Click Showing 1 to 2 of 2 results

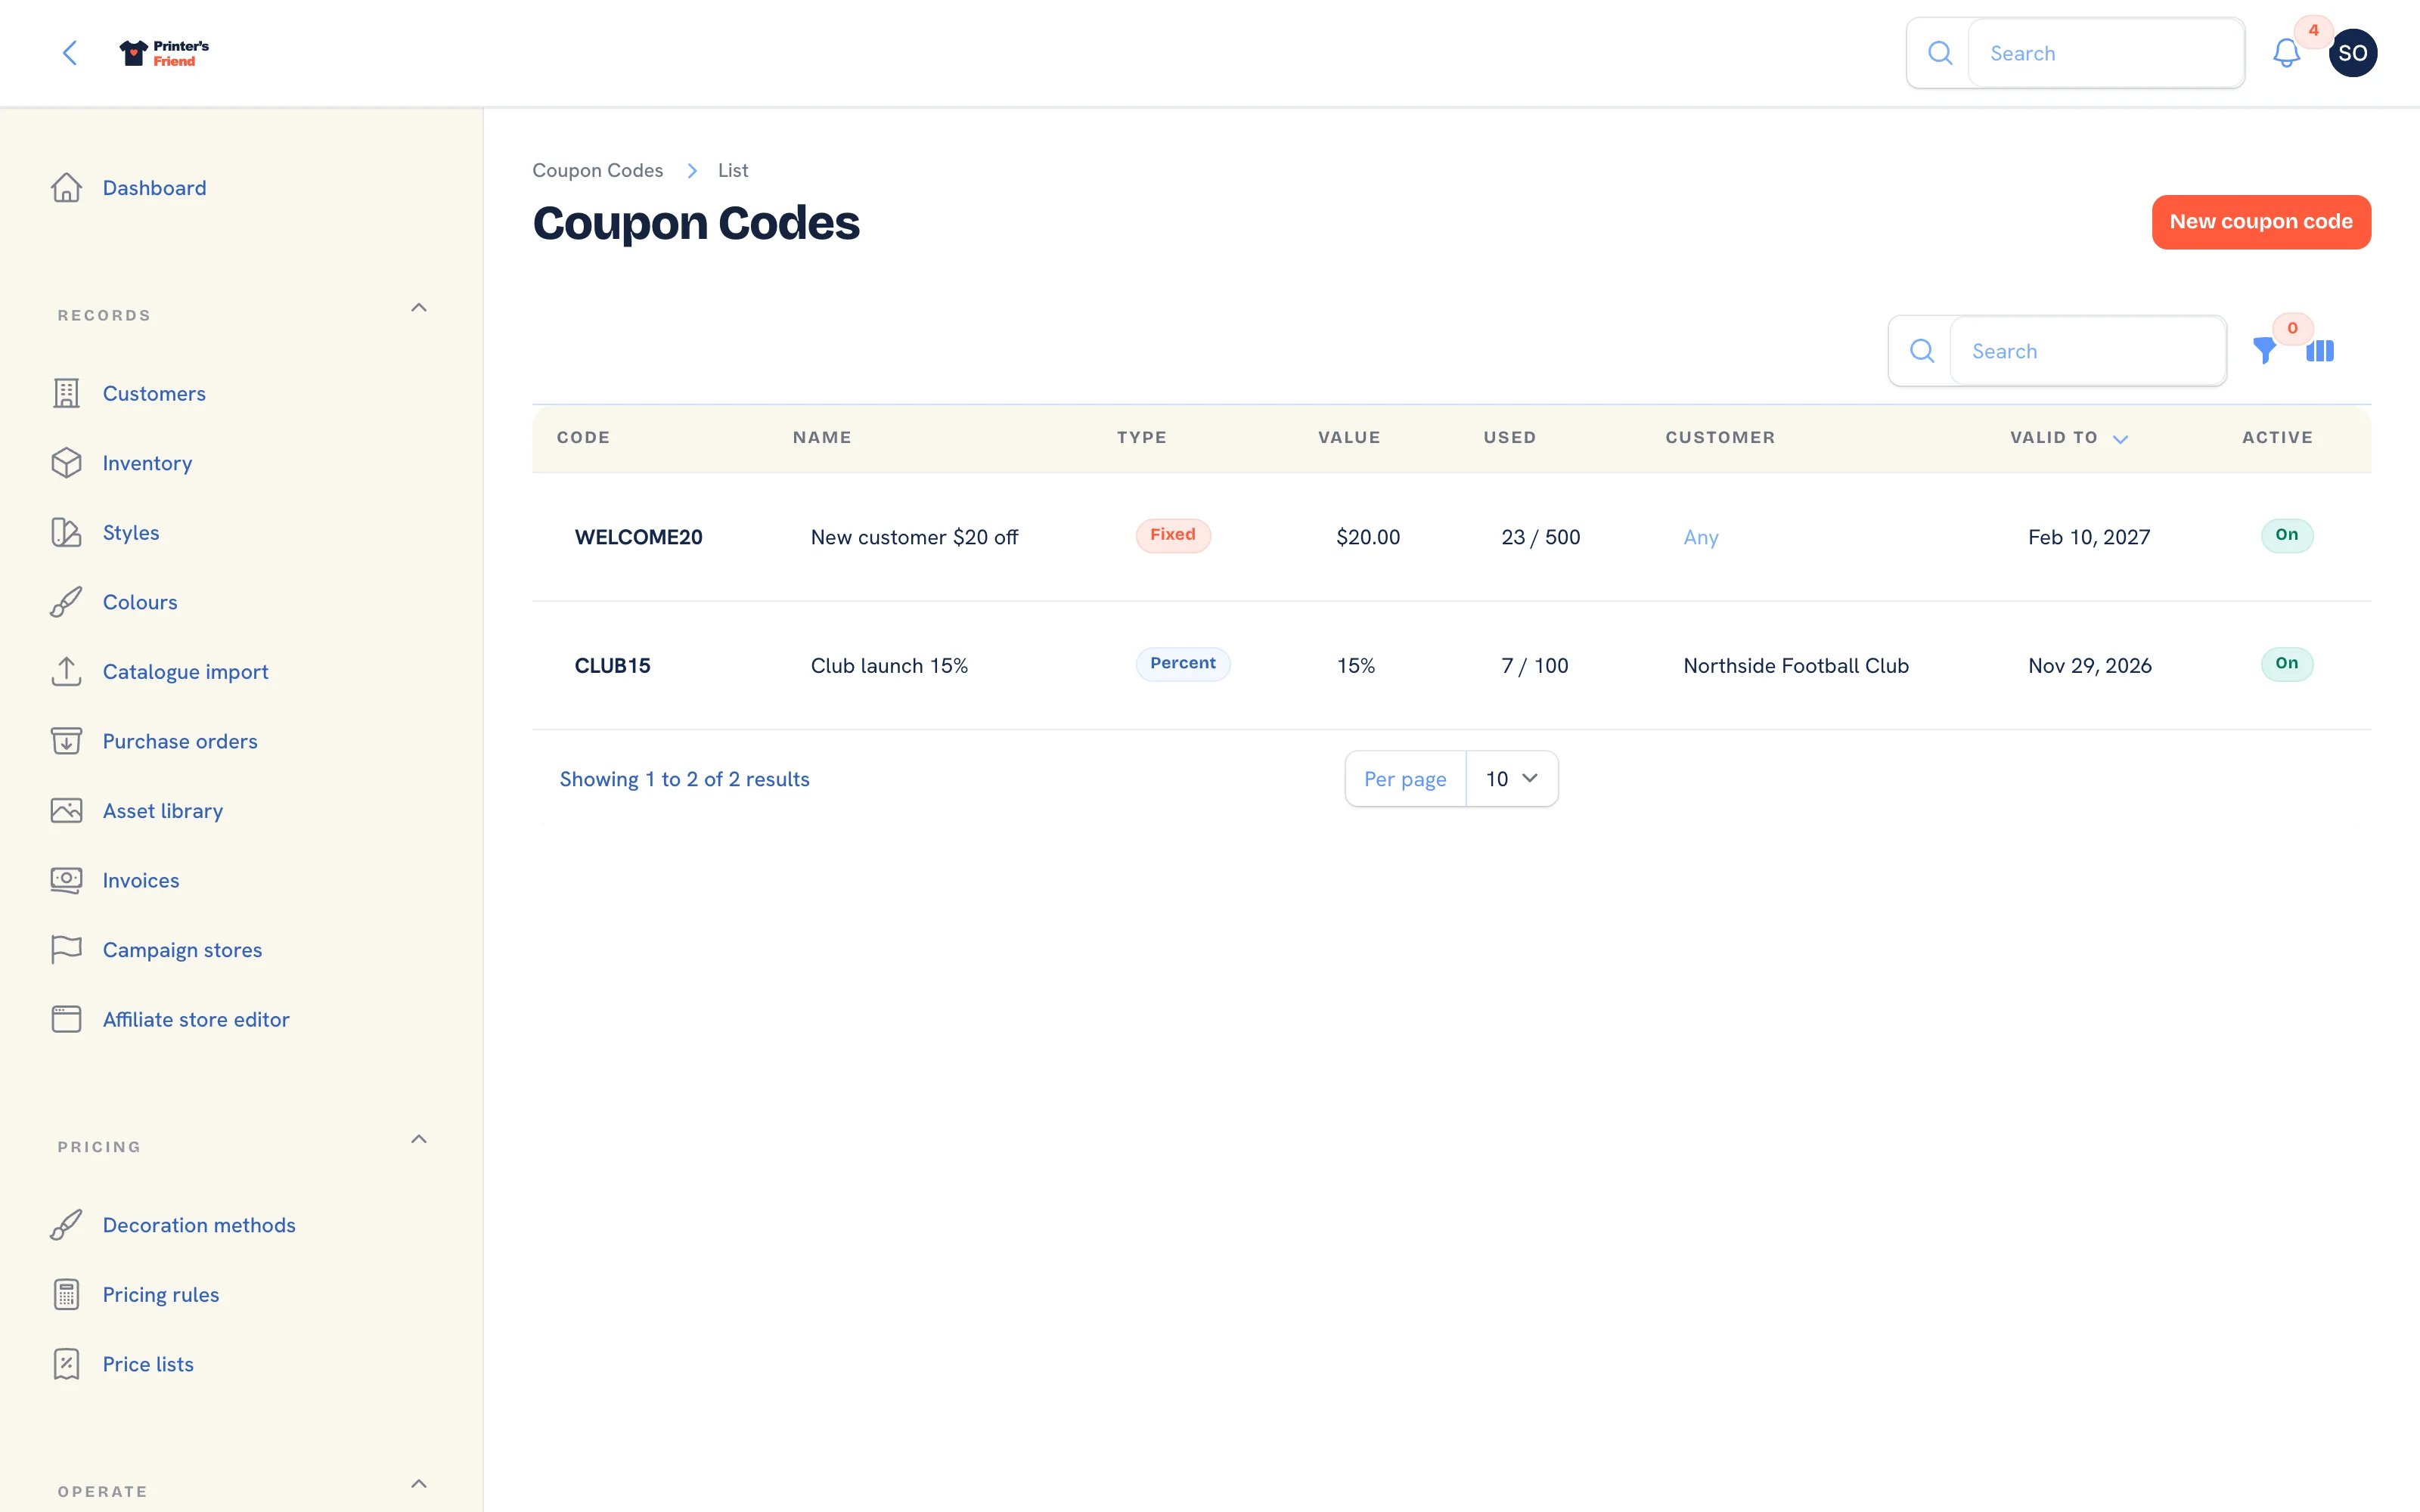(x=684, y=779)
